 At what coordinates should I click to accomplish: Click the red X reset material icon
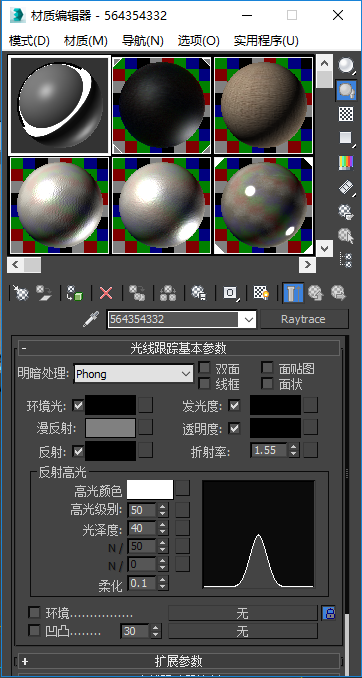pyautogui.click(x=106, y=294)
